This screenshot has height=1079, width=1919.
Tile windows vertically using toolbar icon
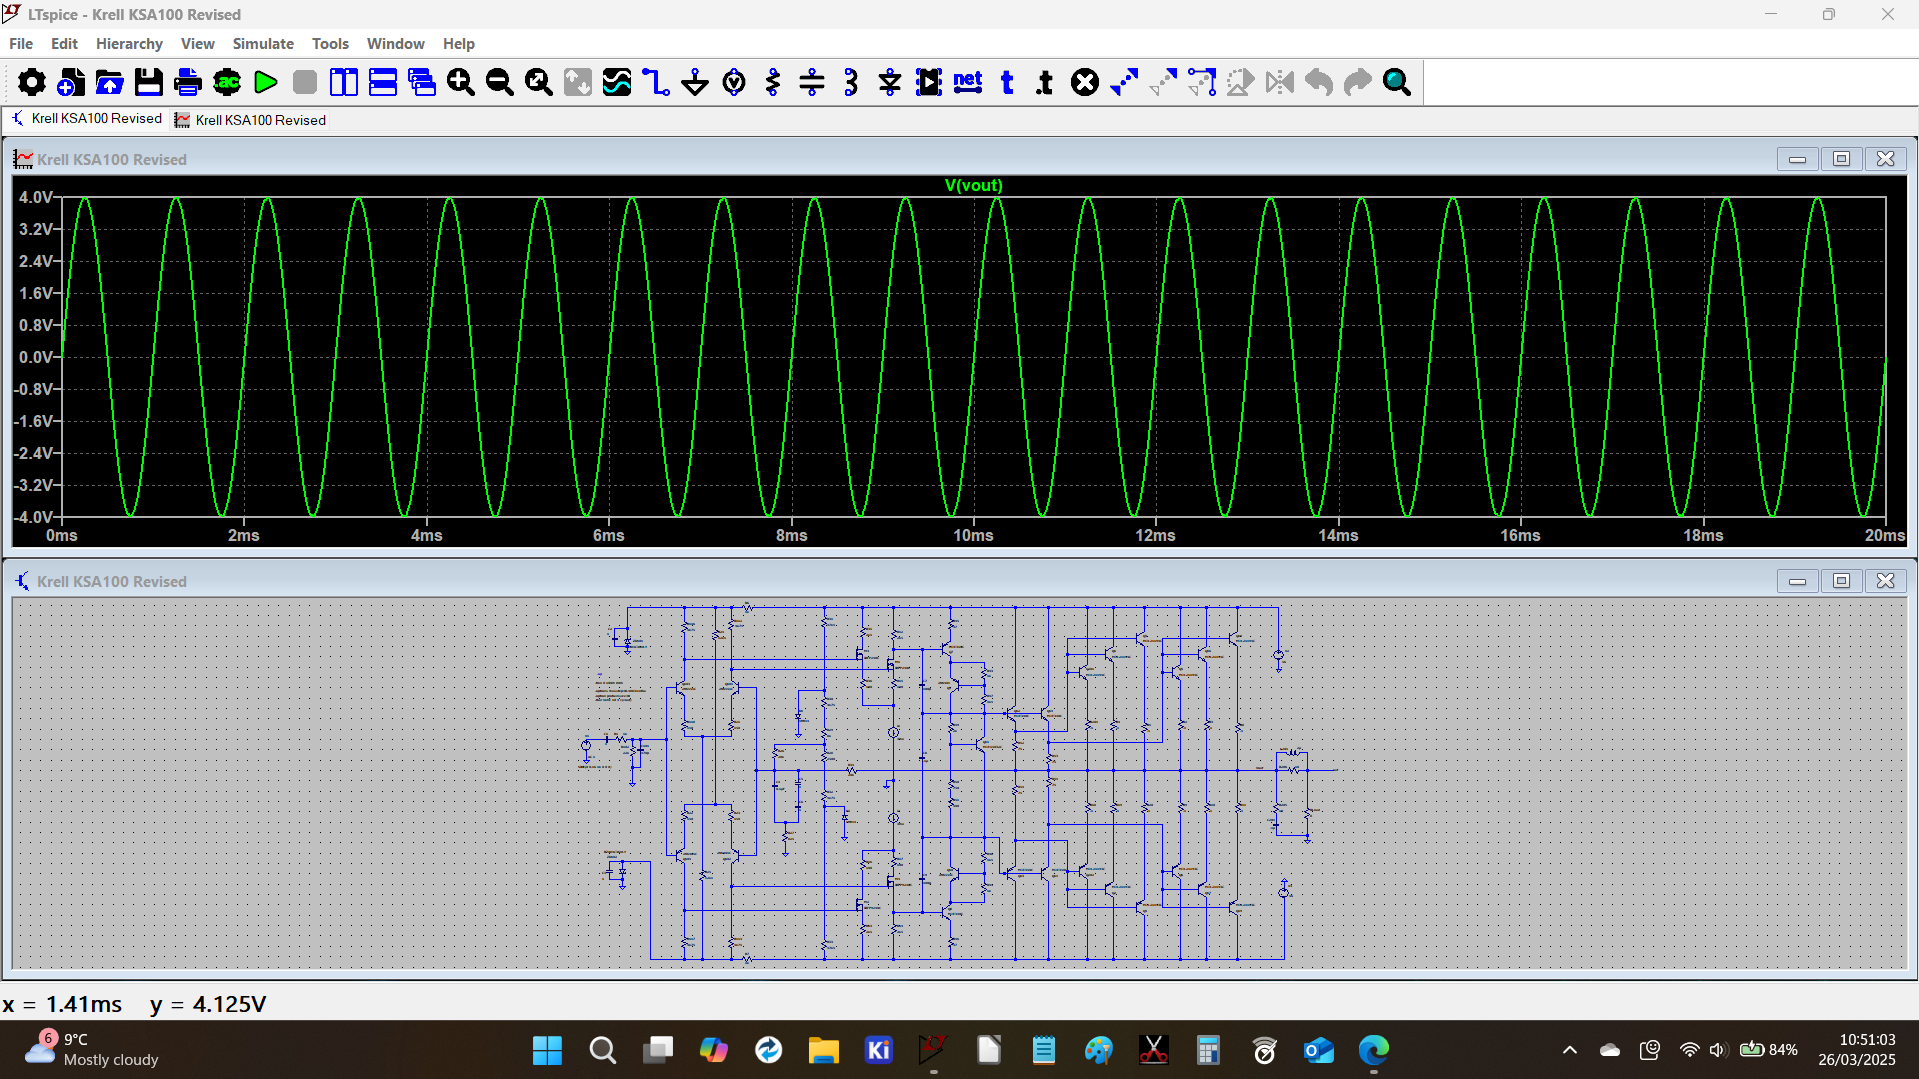(344, 82)
